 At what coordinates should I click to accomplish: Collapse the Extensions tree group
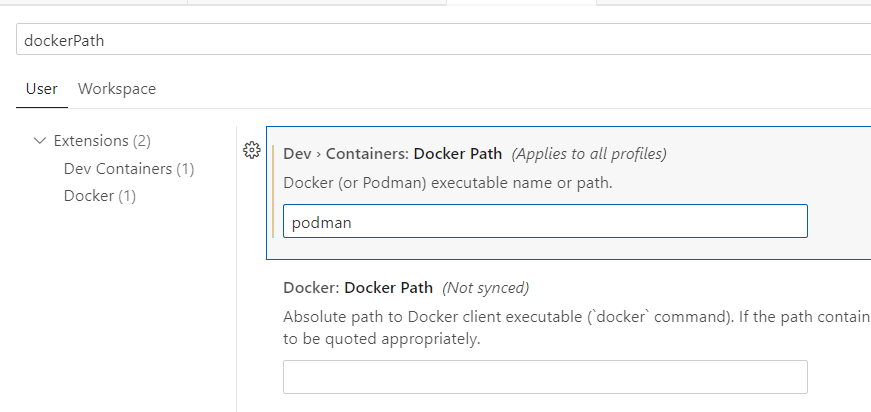39,140
